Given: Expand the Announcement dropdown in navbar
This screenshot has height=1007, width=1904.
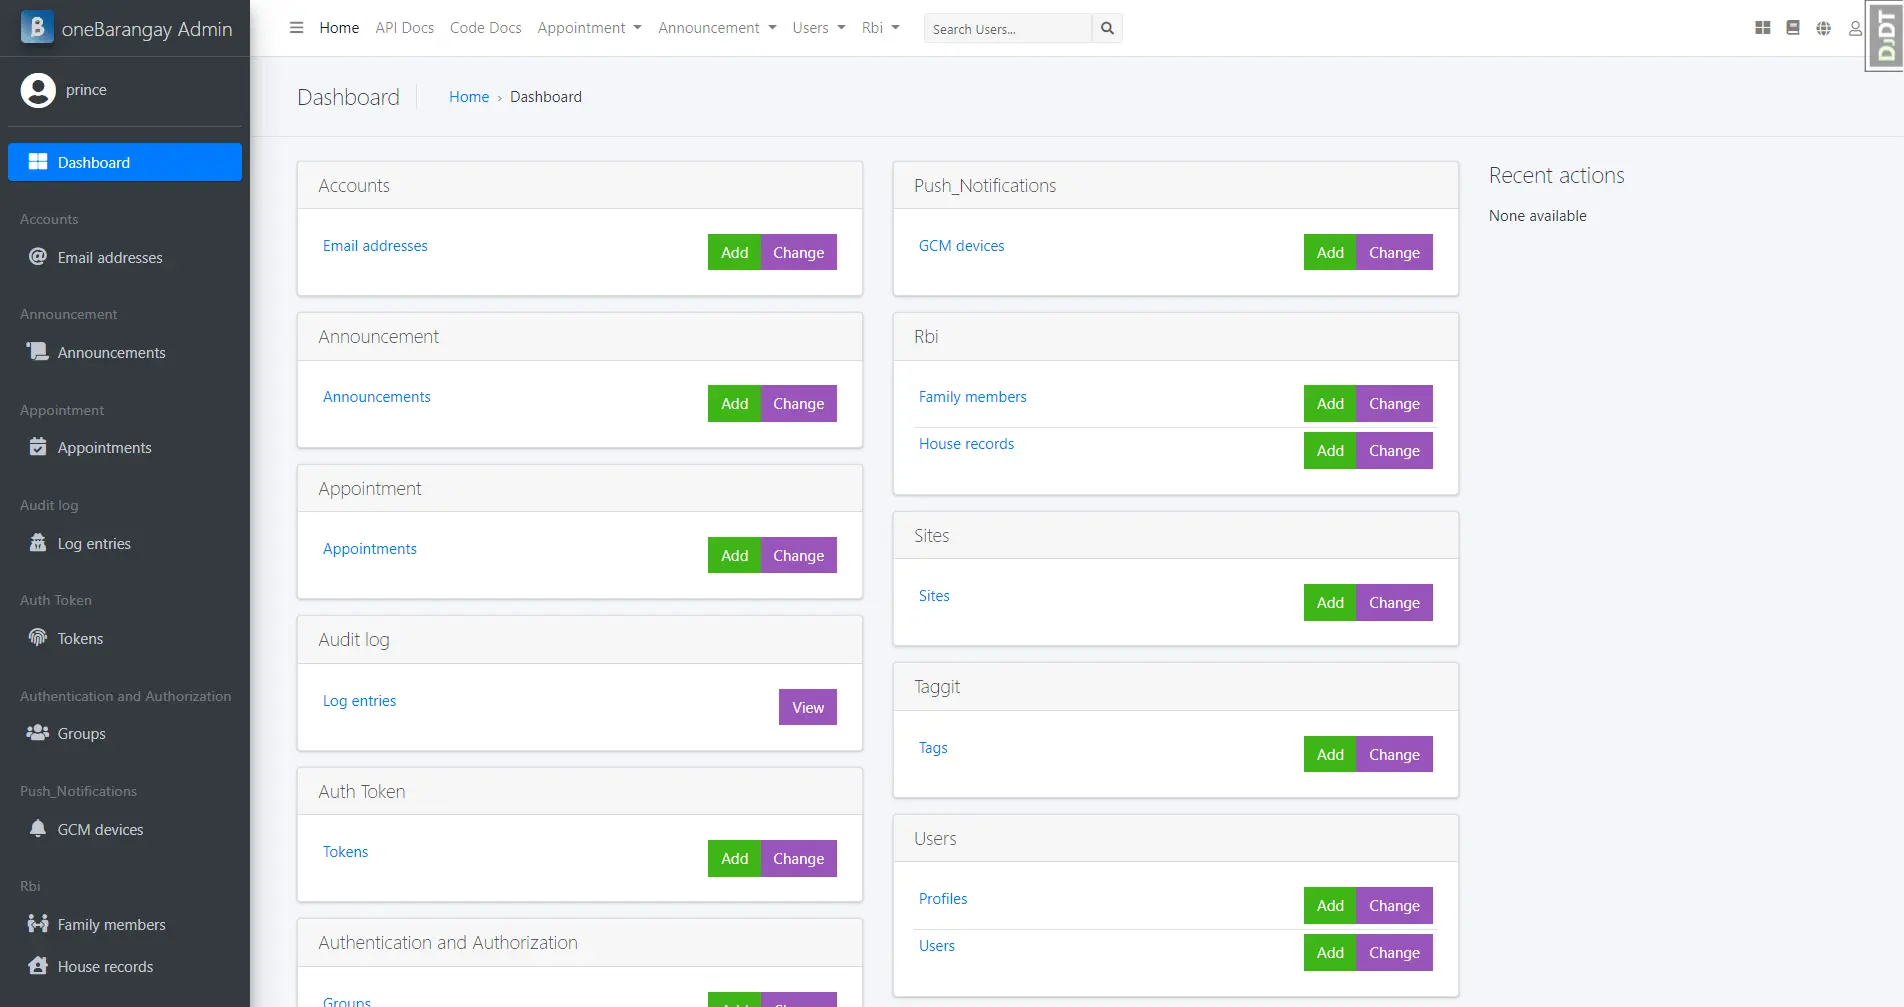Looking at the screenshot, I should click(x=717, y=28).
